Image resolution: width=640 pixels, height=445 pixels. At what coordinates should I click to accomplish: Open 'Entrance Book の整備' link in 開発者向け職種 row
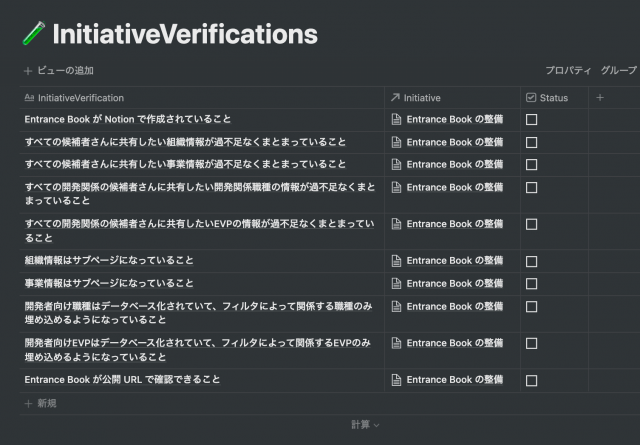[x=455, y=306]
